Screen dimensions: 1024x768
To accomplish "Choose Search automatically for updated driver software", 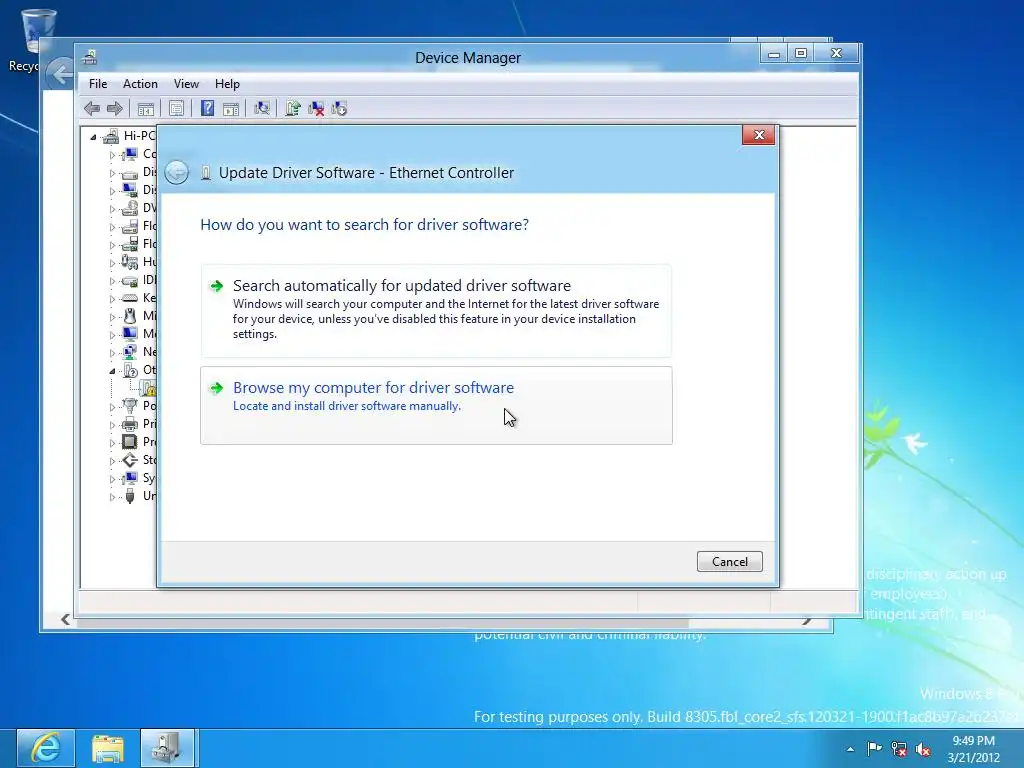I will (x=436, y=311).
